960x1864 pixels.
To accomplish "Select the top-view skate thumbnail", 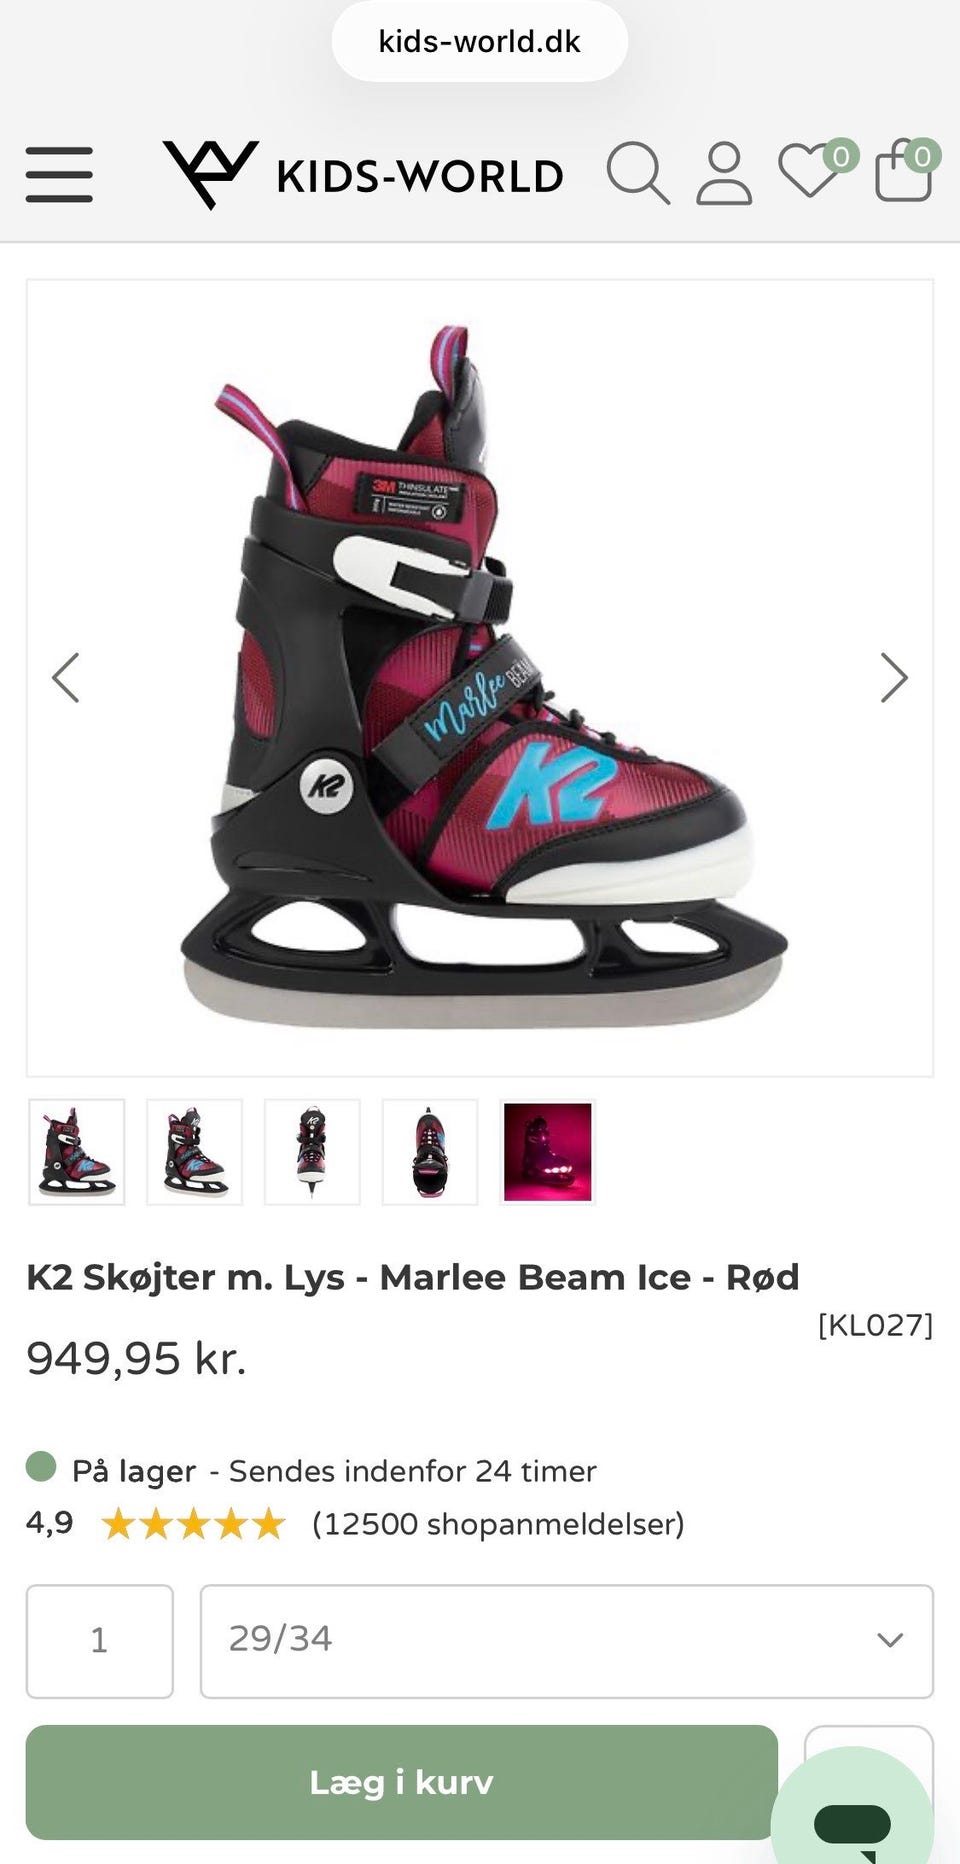I will pyautogui.click(x=430, y=1152).
